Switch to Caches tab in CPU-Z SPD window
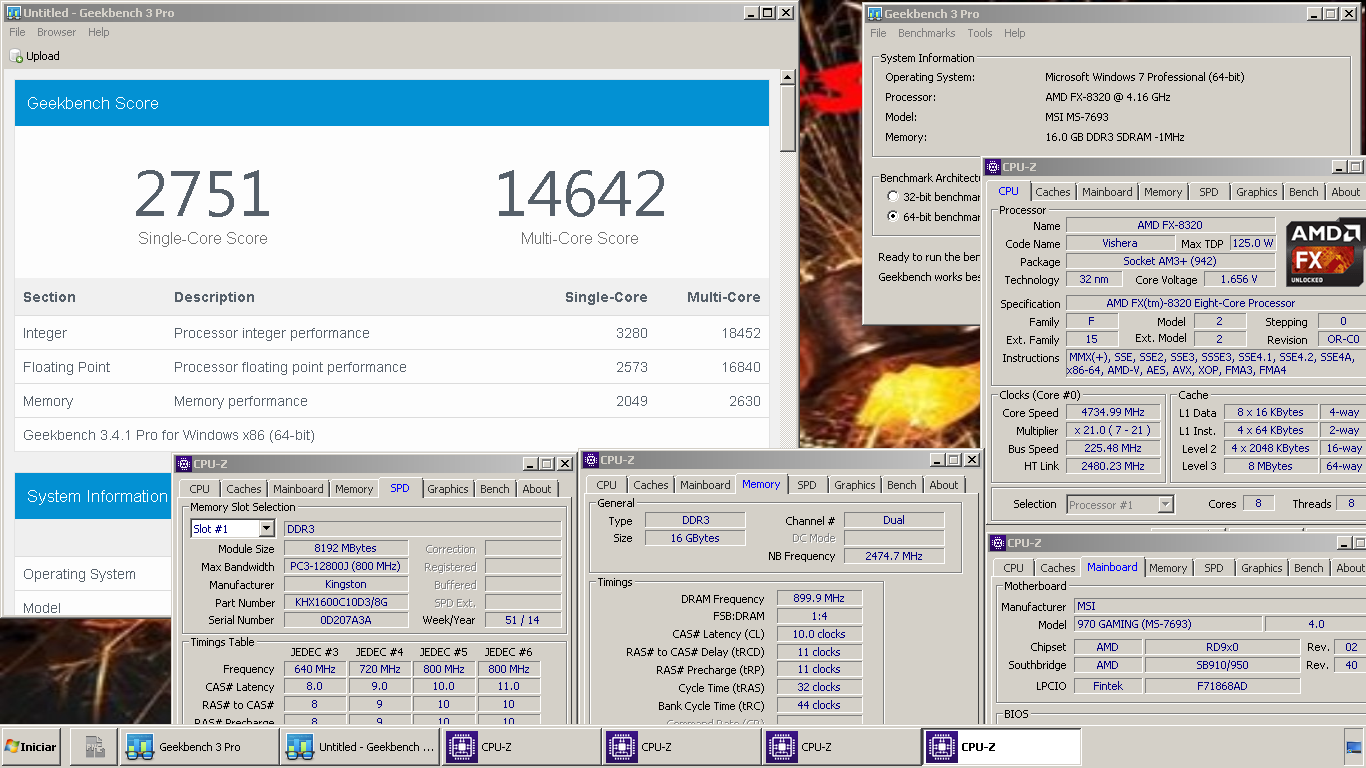Screen dimensions: 1366x768 [243, 489]
